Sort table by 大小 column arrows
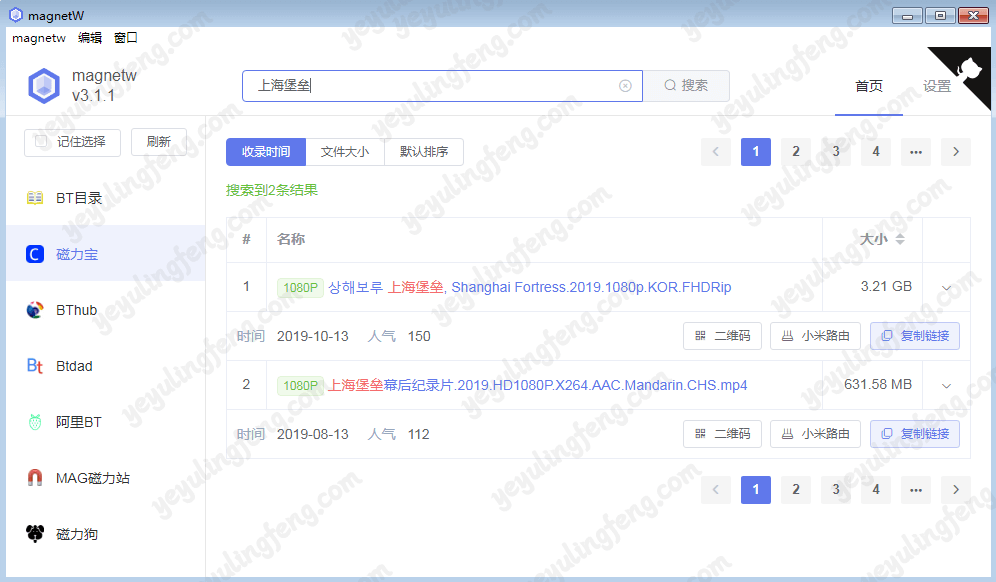 point(899,240)
